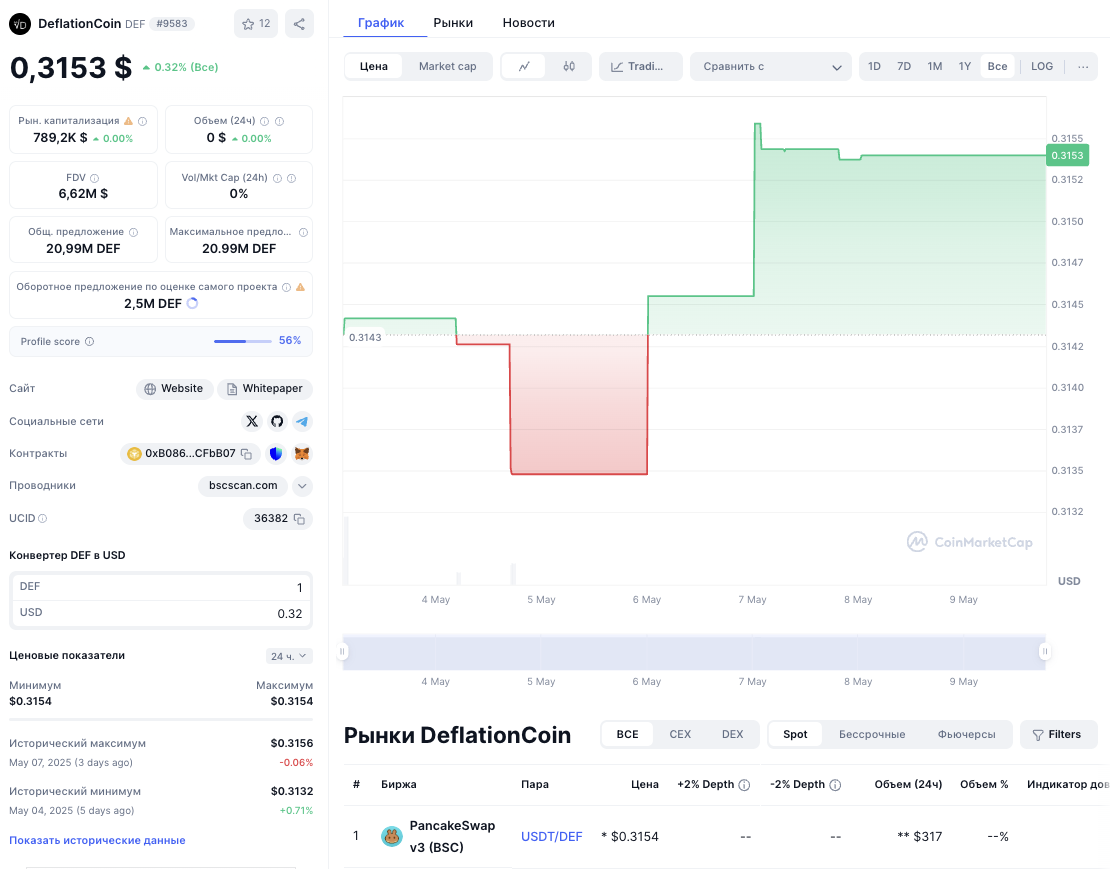Expand explorers list next to bscscan.com

pyautogui.click(x=302, y=486)
